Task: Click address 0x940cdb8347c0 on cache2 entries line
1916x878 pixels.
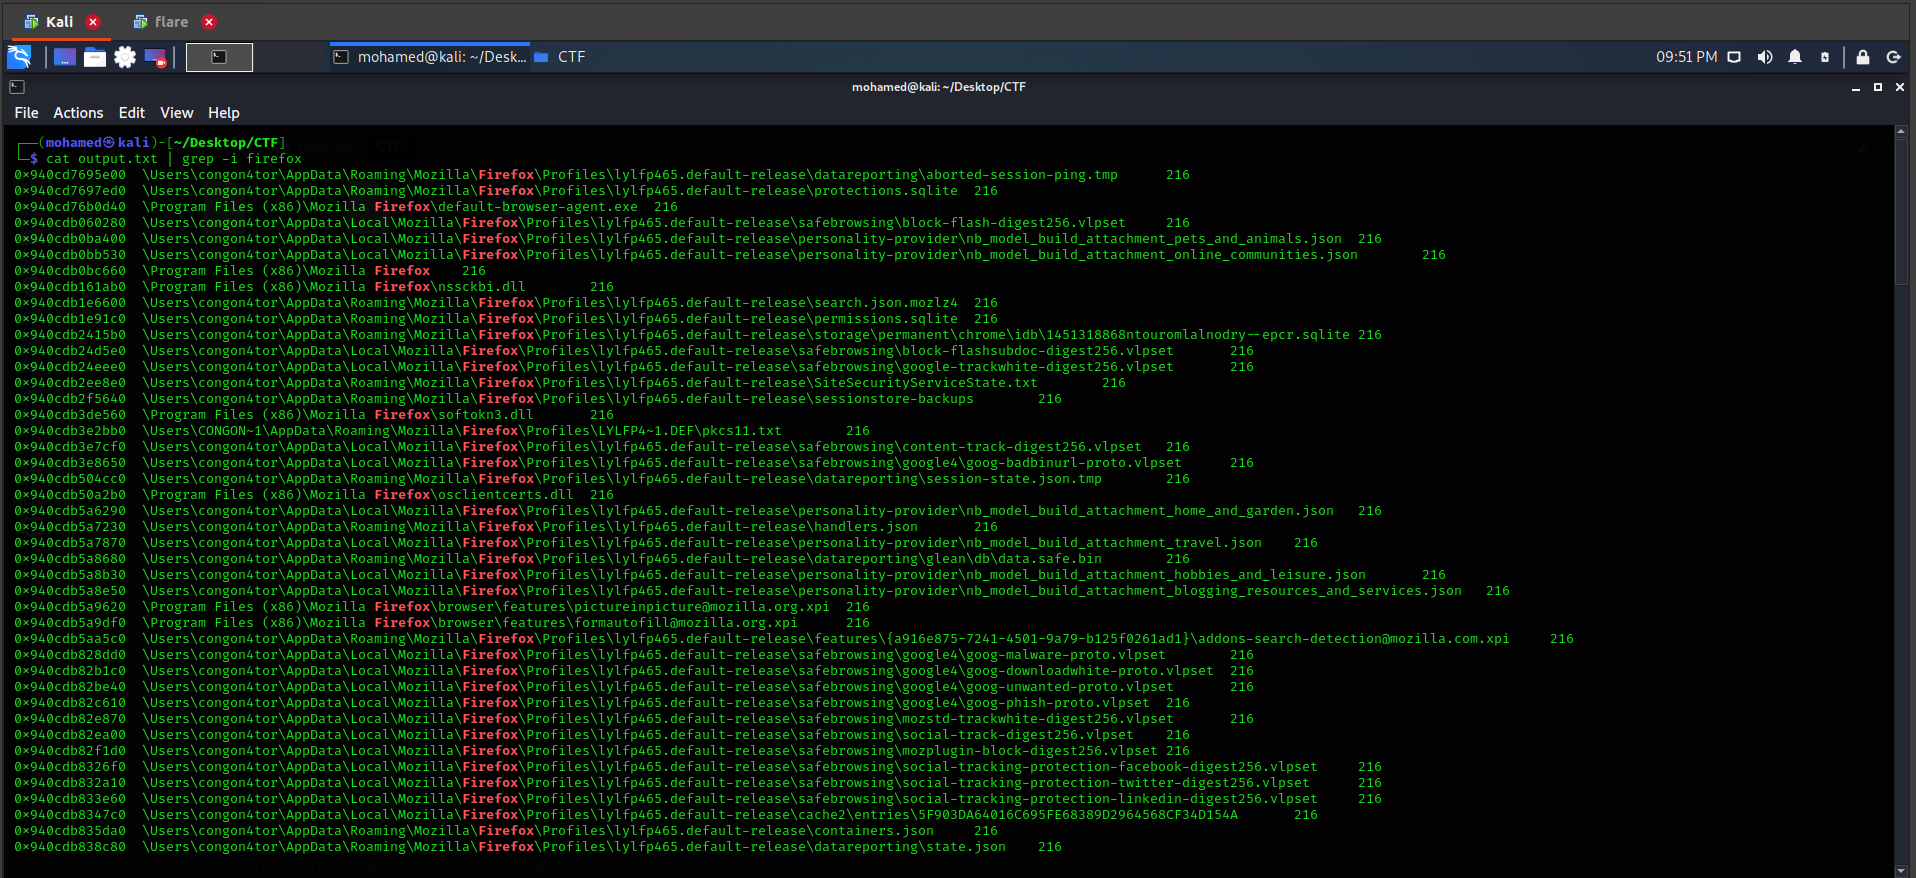Action: 70,815
